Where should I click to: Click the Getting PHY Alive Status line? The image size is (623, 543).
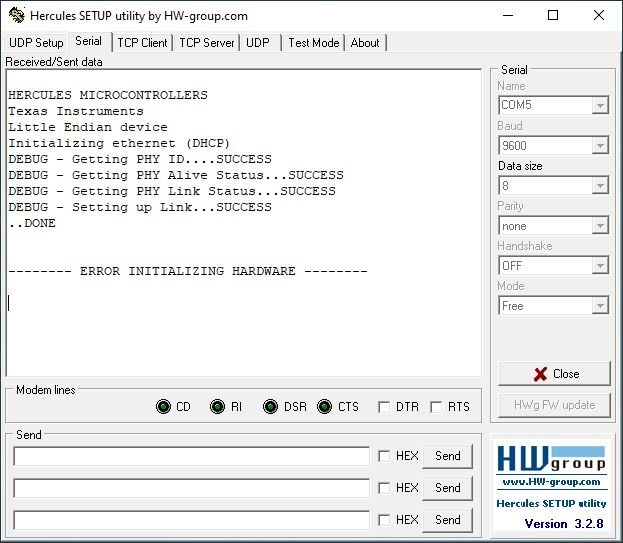coord(176,175)
